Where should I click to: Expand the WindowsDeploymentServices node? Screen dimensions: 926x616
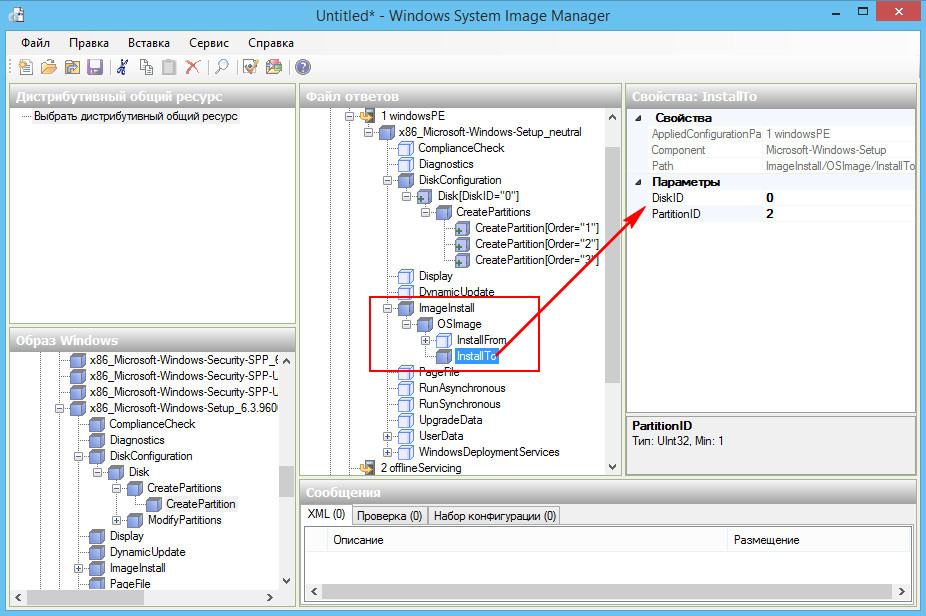coord(387,452)
